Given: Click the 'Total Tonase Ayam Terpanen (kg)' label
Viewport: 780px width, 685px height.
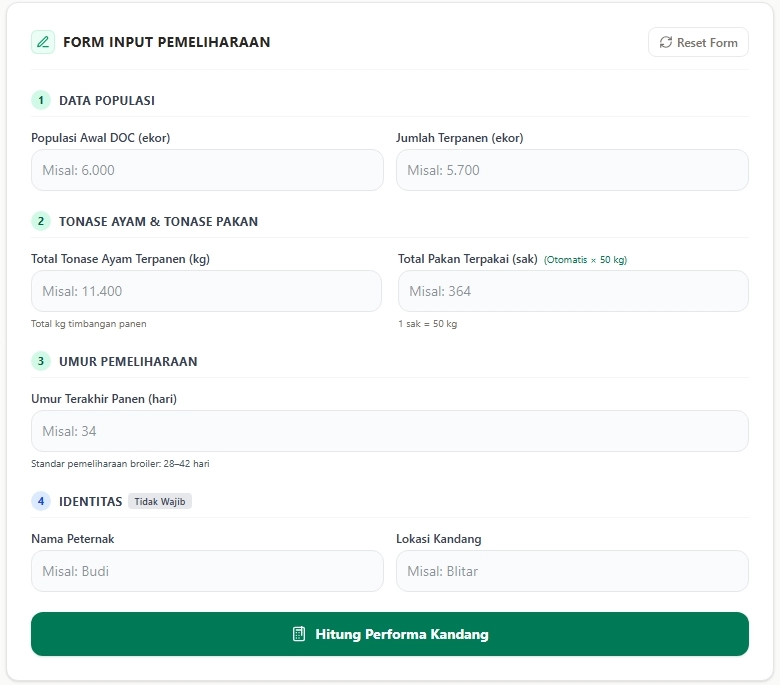Looking at the screenshot, I should (120, 259).
